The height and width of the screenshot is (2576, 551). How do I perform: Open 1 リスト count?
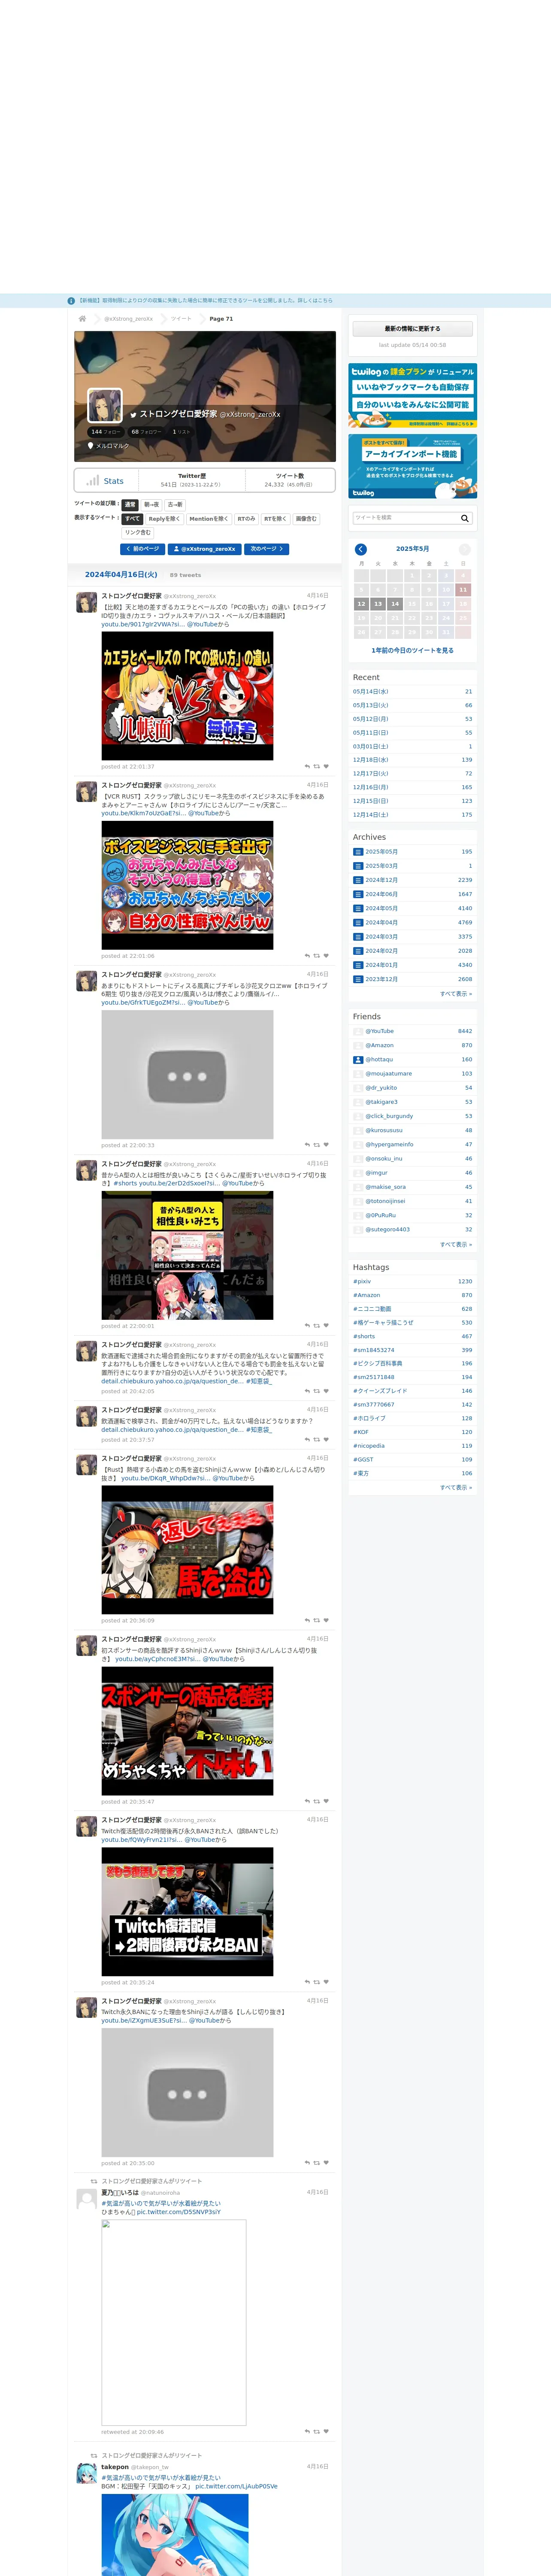pyautogui.click(x=182, y=432)
